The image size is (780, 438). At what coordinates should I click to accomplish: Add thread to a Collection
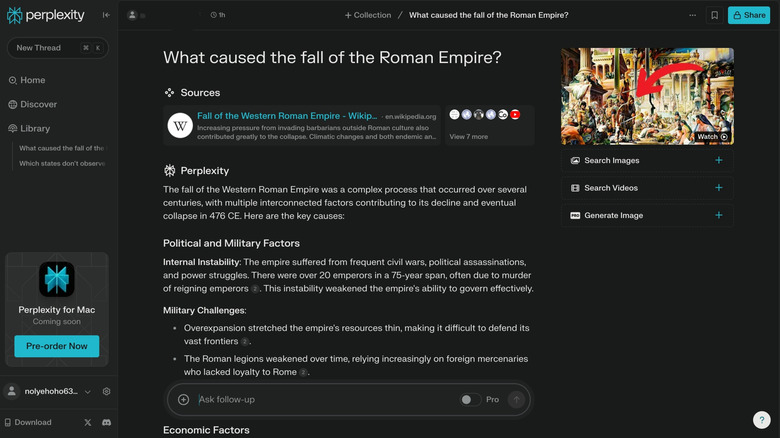click(368, 15)
